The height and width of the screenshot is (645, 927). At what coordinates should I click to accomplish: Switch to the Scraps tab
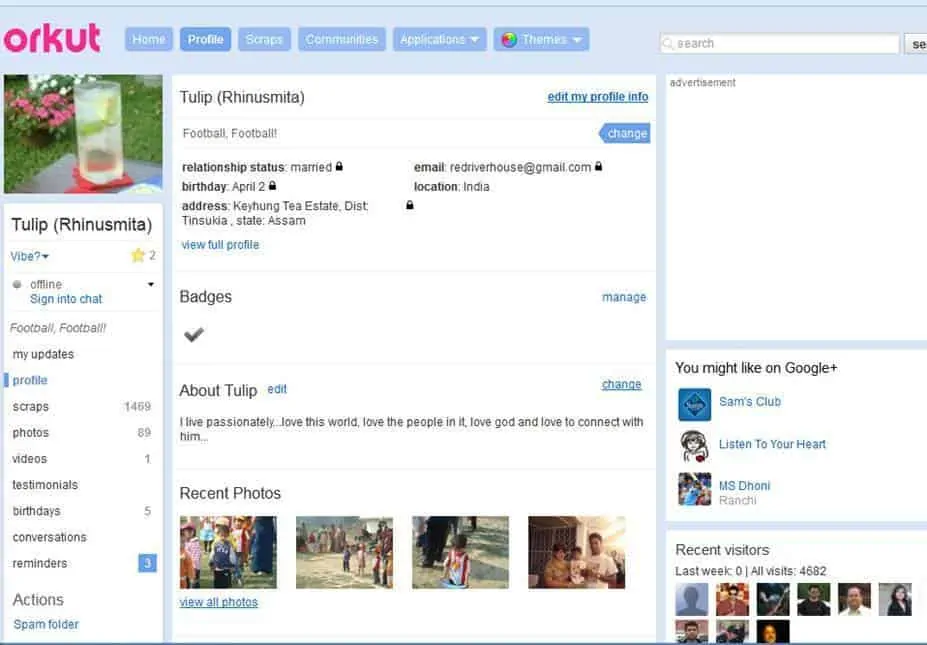[x=264, y=40]
